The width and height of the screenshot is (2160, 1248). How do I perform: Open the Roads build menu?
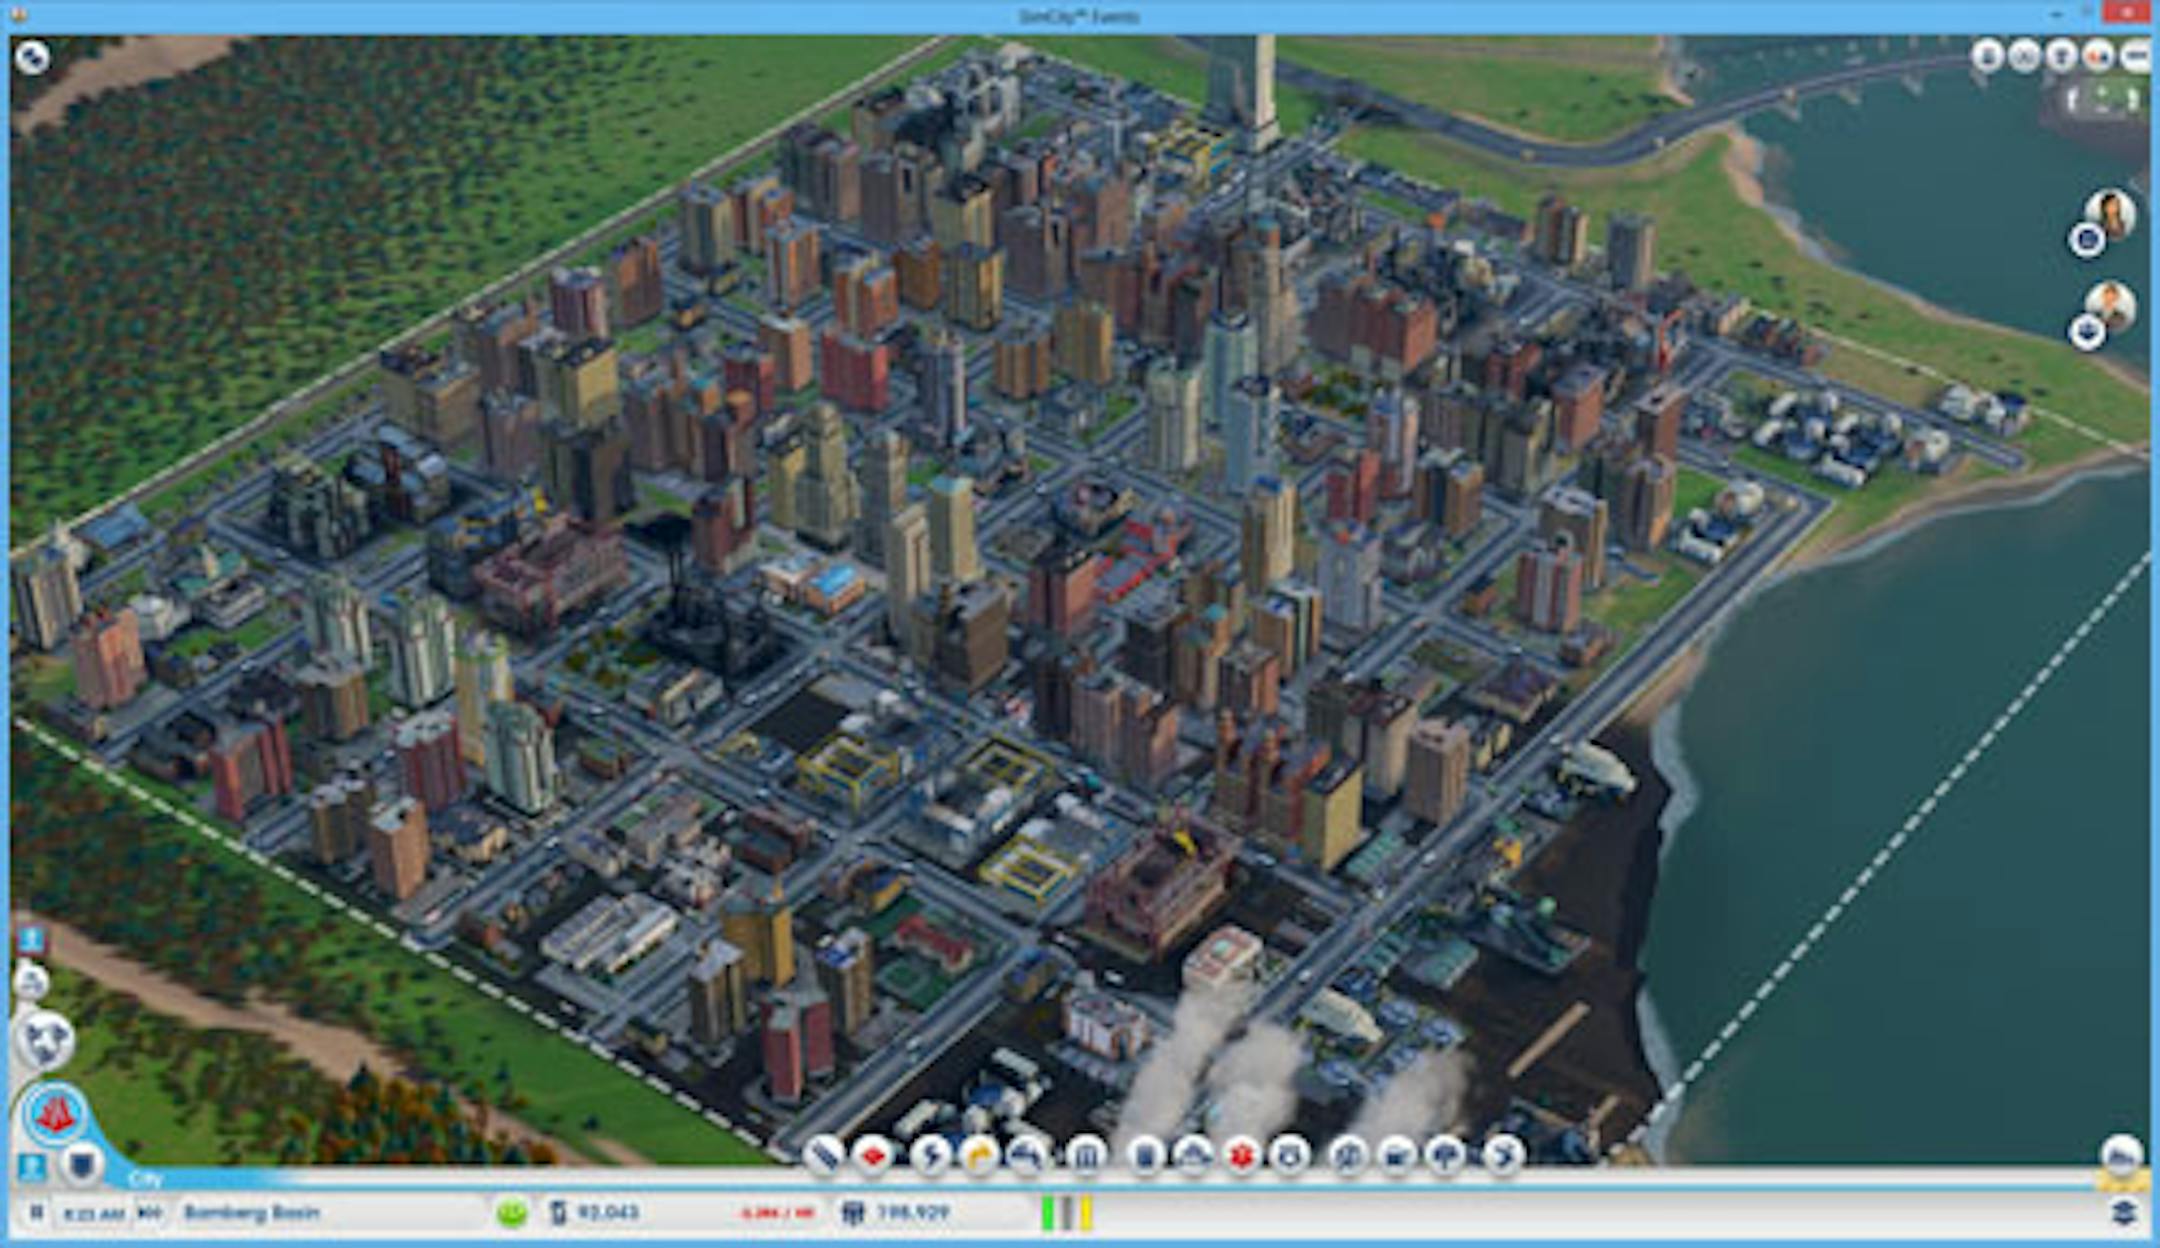[x=823, y=1155]
